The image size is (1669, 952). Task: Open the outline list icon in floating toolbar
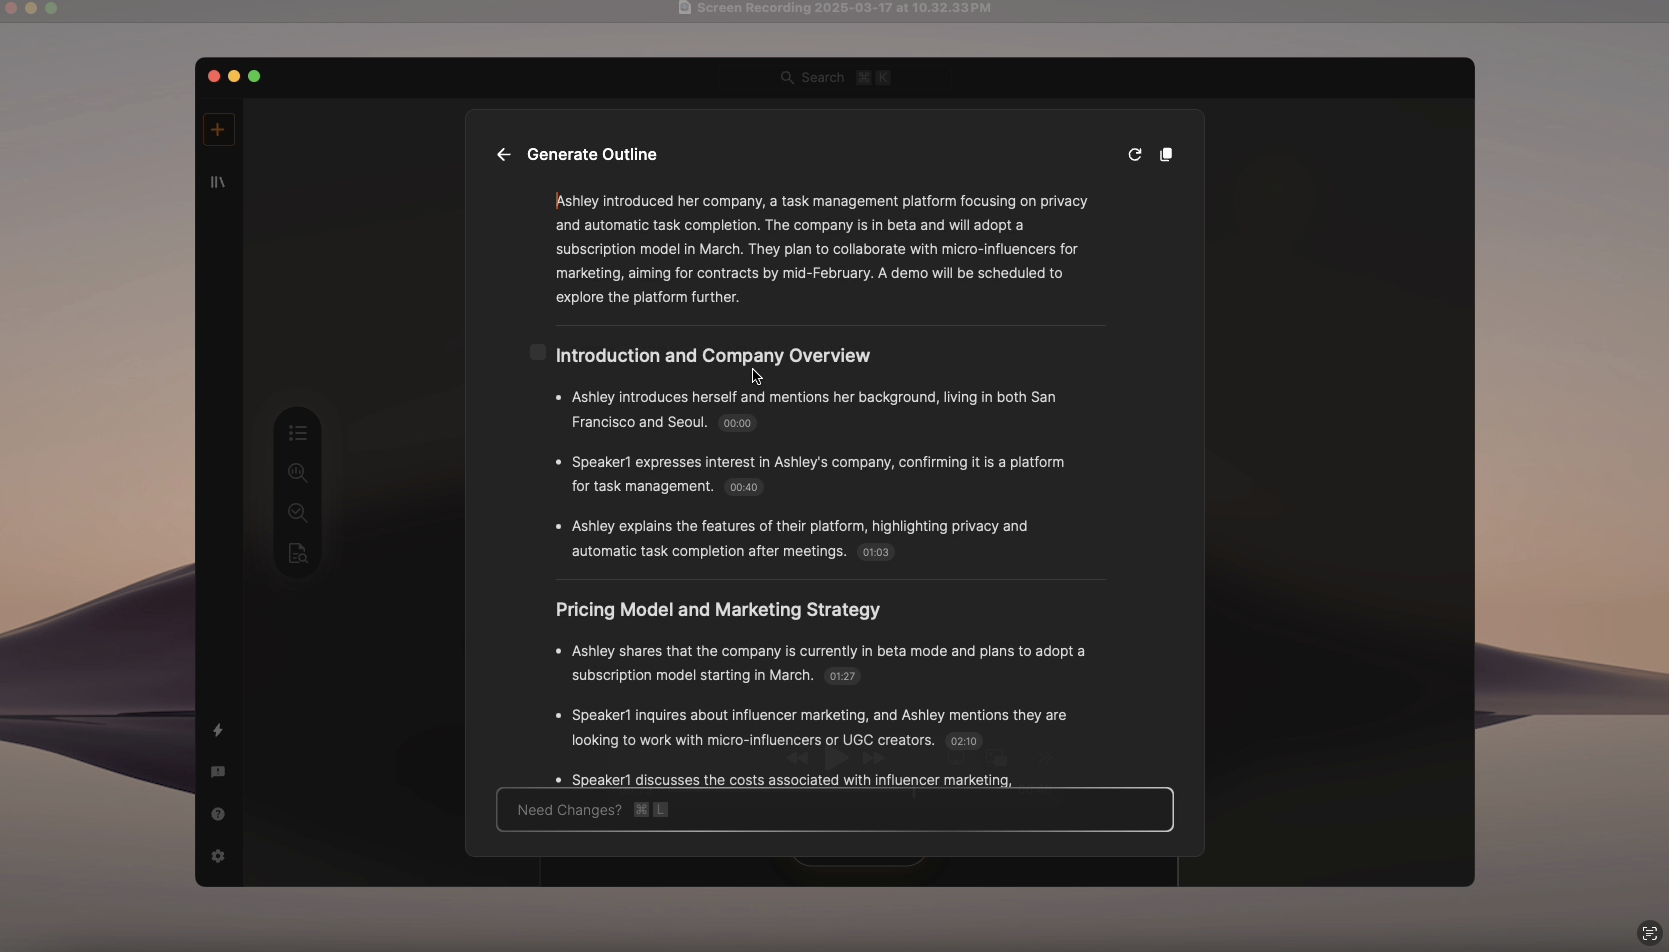coord(297,432)
